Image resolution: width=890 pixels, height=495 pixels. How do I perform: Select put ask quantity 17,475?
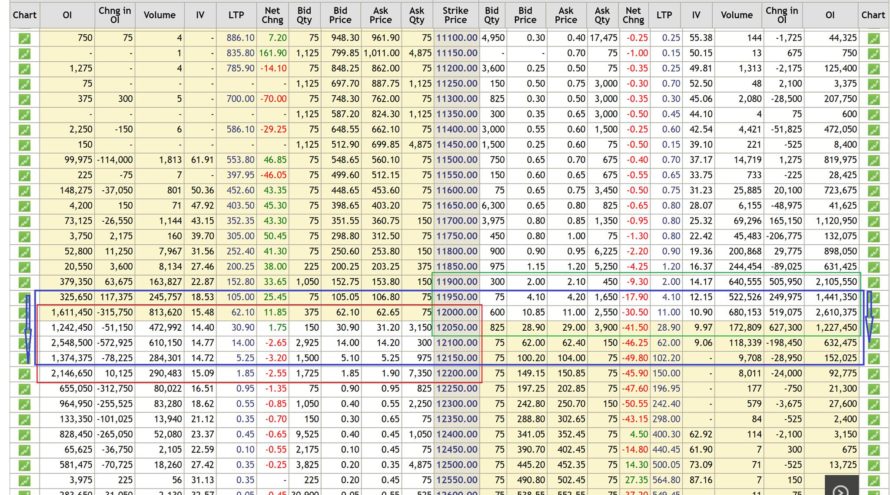click(603, 37)
